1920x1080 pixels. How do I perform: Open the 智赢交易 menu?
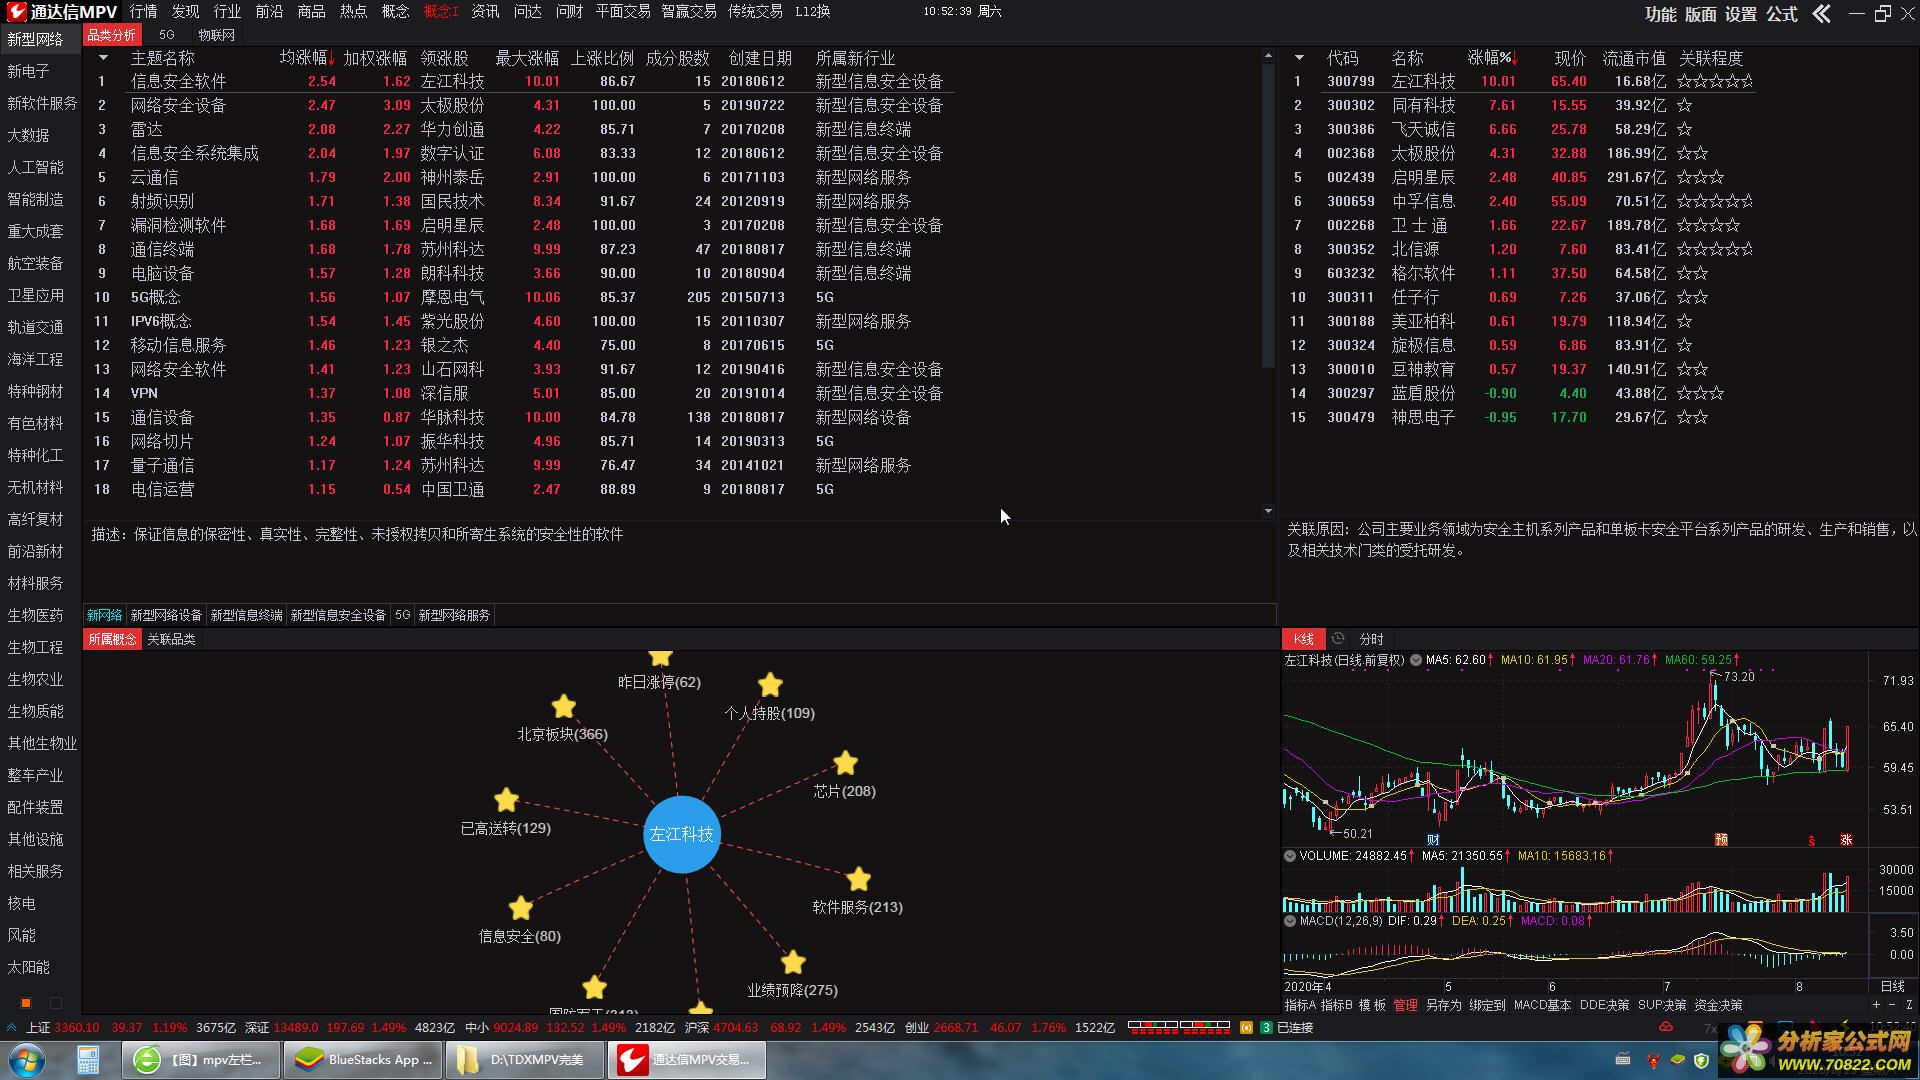click(689, 11)
